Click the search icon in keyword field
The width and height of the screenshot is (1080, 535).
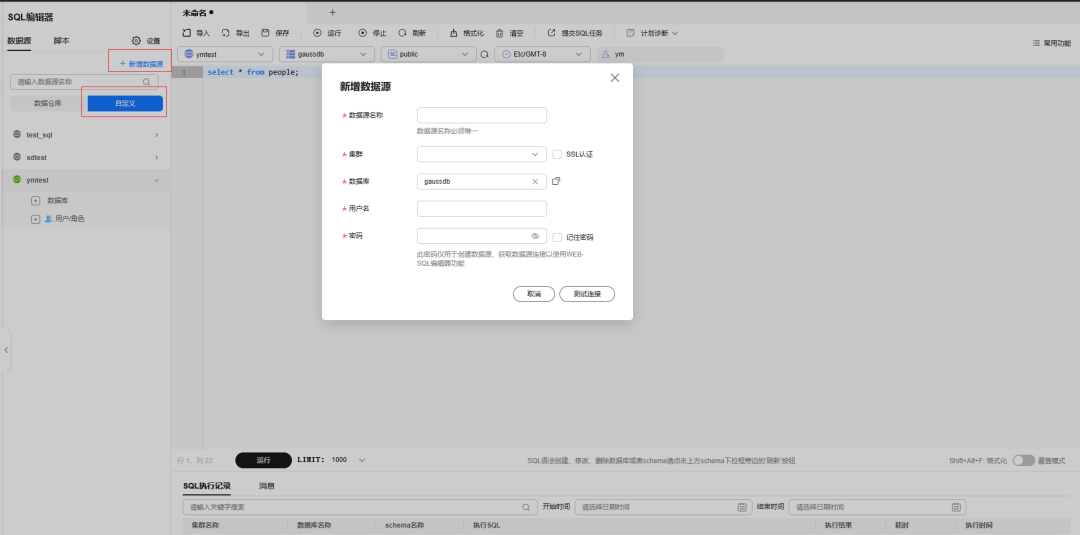point(526,507)
